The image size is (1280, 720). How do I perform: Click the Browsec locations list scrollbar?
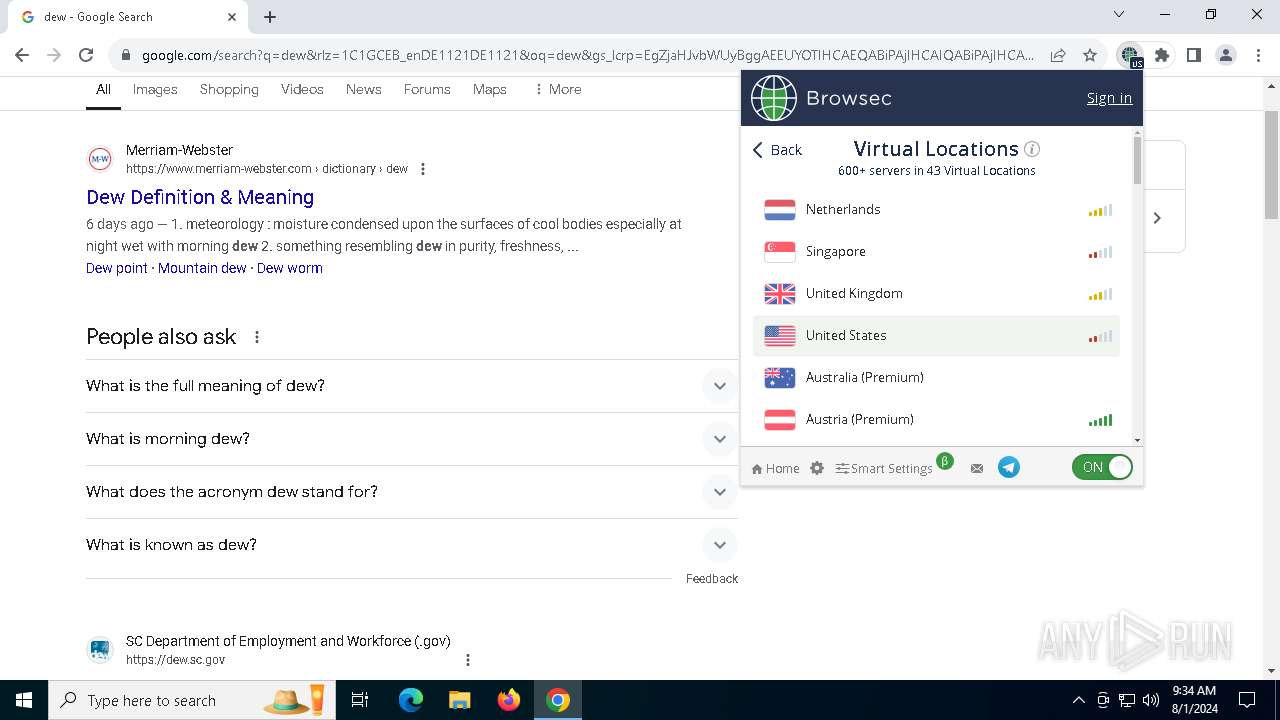point(1137,160)
